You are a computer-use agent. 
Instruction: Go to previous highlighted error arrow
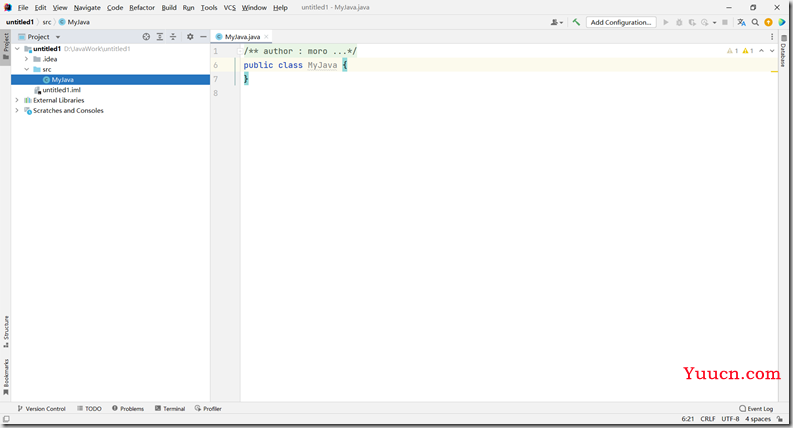[761, 51]
